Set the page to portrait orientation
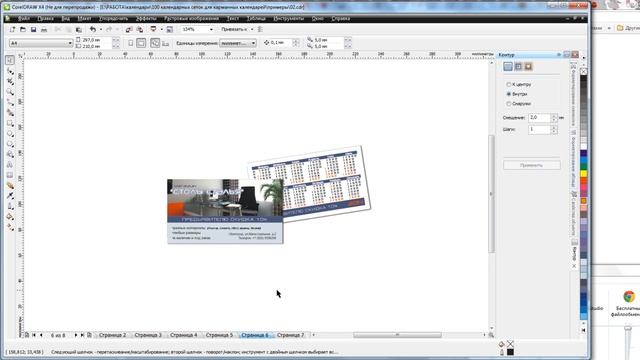This screenshot has width=640, height=360. click(131, 43)
